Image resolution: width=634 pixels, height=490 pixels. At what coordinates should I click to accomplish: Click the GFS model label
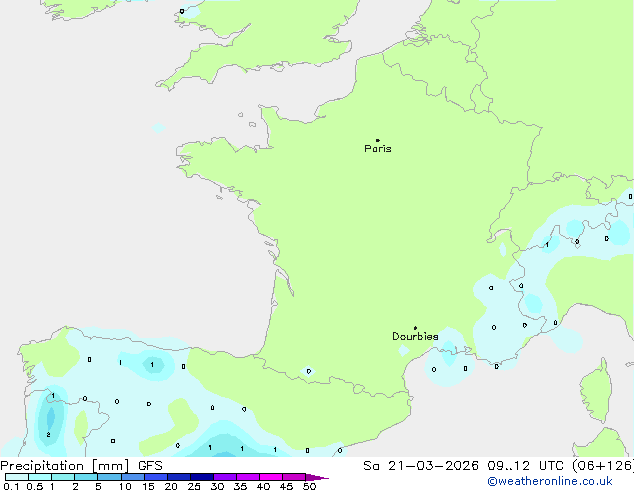tap(150, 466)
